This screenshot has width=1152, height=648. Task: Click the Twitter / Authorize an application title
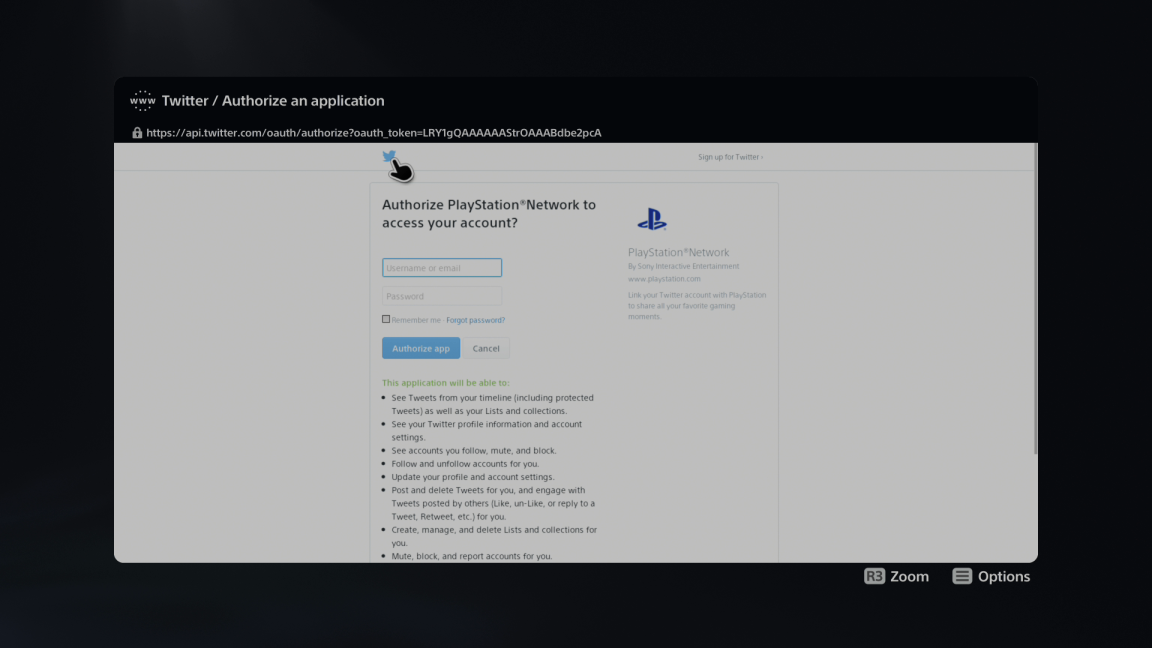pyautogui.click(x=272, y=100)
